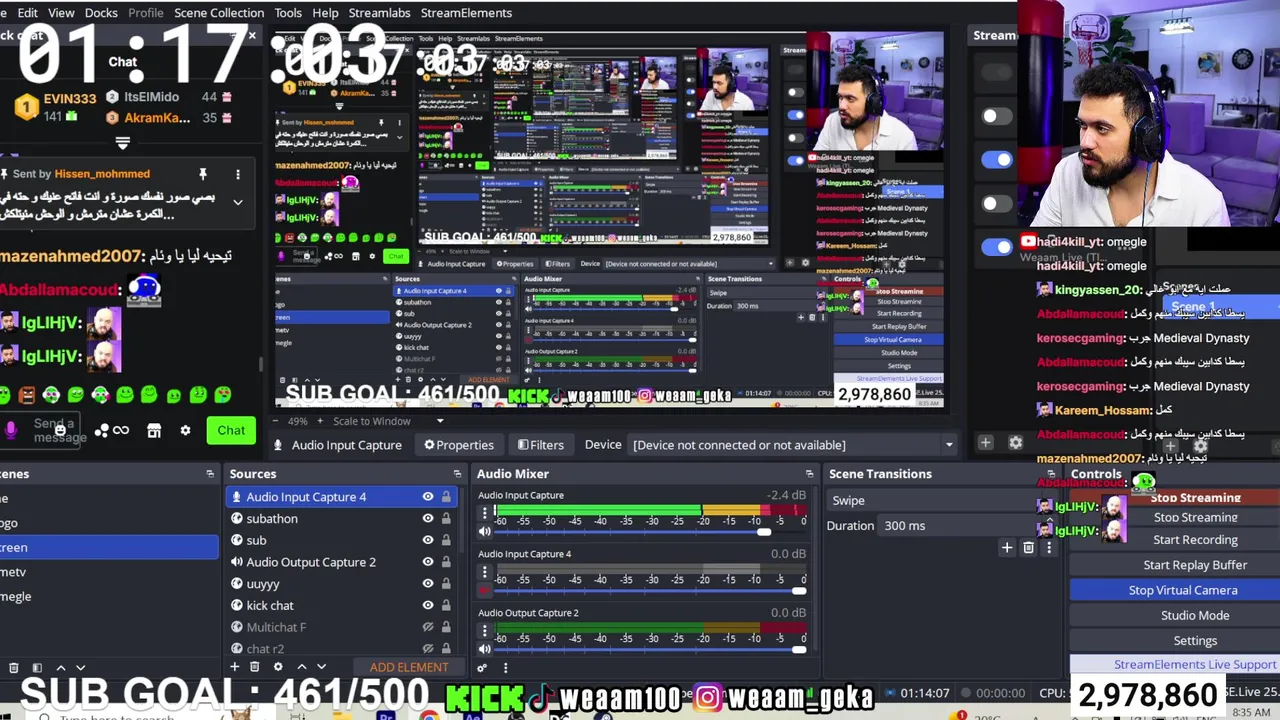Mute the Audio Output Capture 2 speaker icon
The image size is (1280, 720).
point(485,649)
